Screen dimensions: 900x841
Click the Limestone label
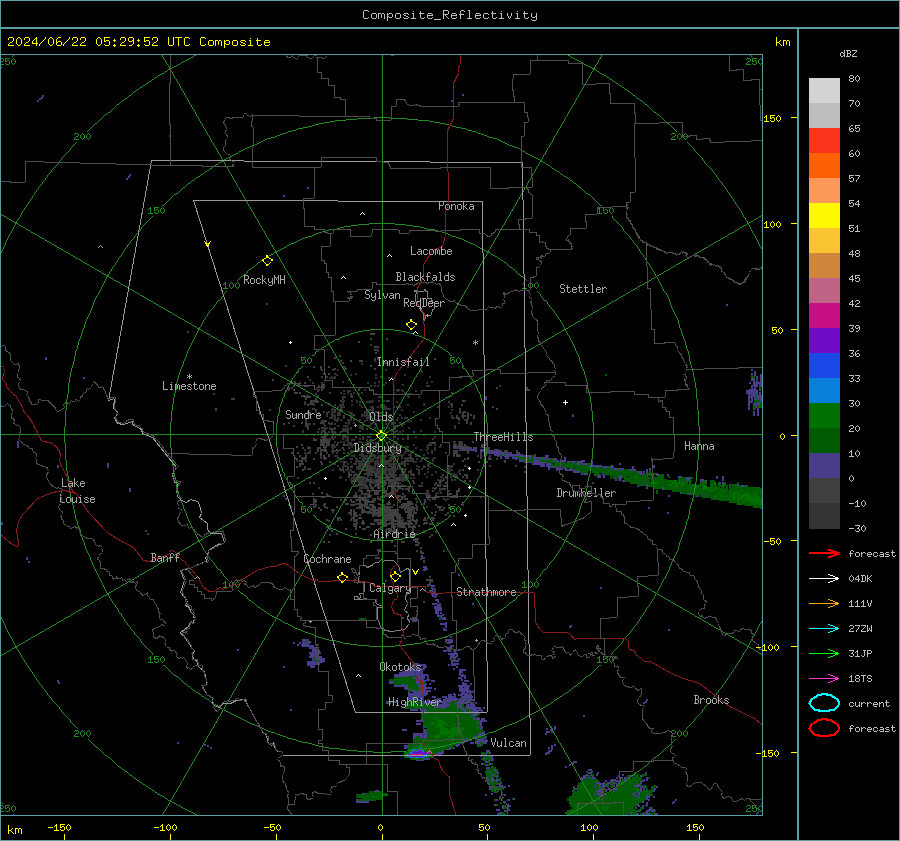click(x=189, y=386)
